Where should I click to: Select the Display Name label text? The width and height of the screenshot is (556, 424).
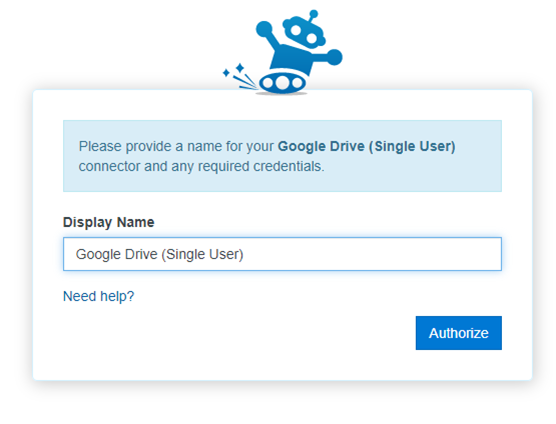(x=109, y=222)
